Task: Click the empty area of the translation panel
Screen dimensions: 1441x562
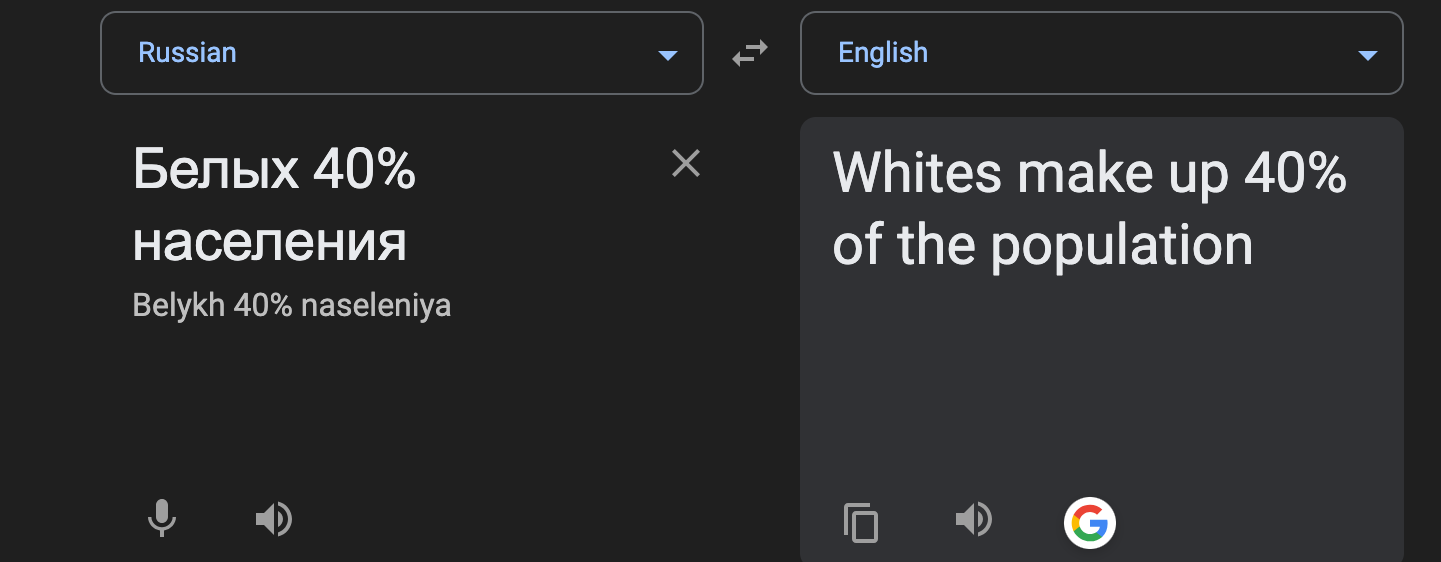Action: click(1100, 380)
